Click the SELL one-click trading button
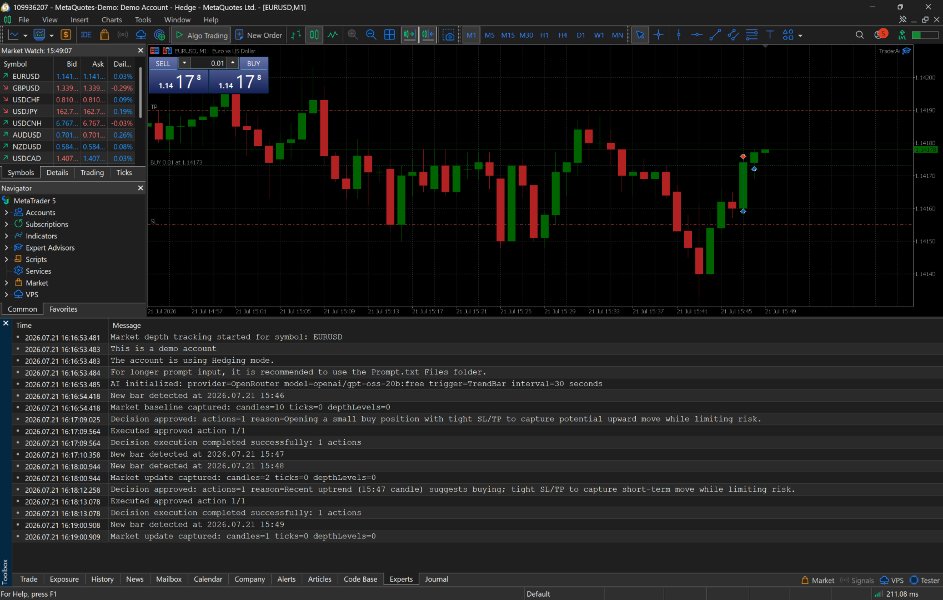943x600 pixels. [179, 75]
